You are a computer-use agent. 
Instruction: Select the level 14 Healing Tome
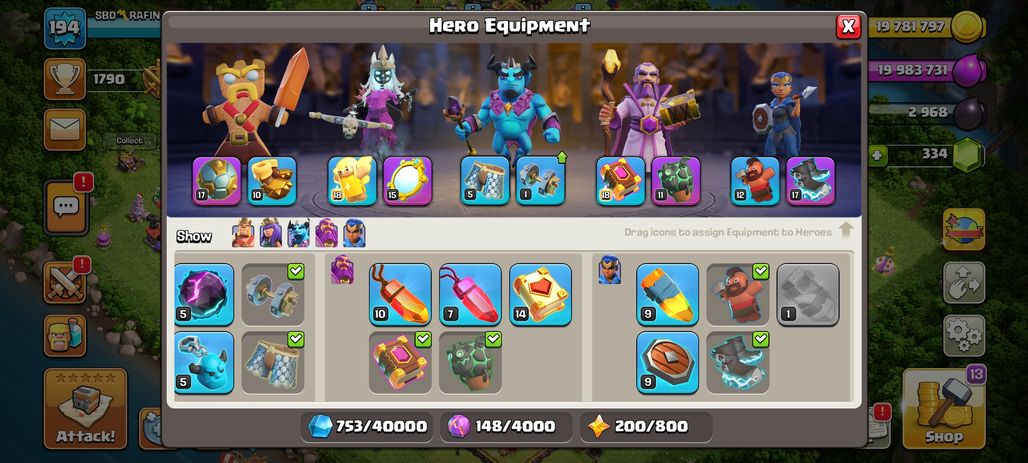540,294
